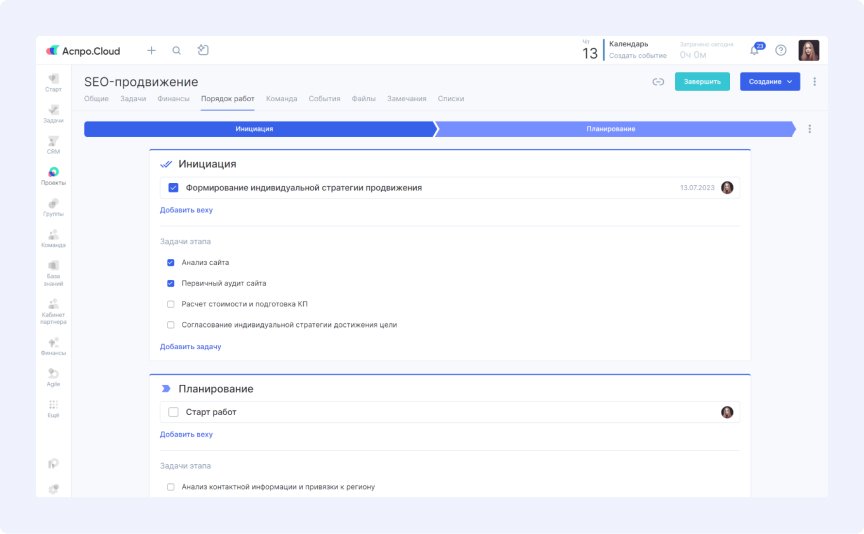864x534 pixels.
Task: Open the База знаний sidebar icon
Action: pos(53,273)
